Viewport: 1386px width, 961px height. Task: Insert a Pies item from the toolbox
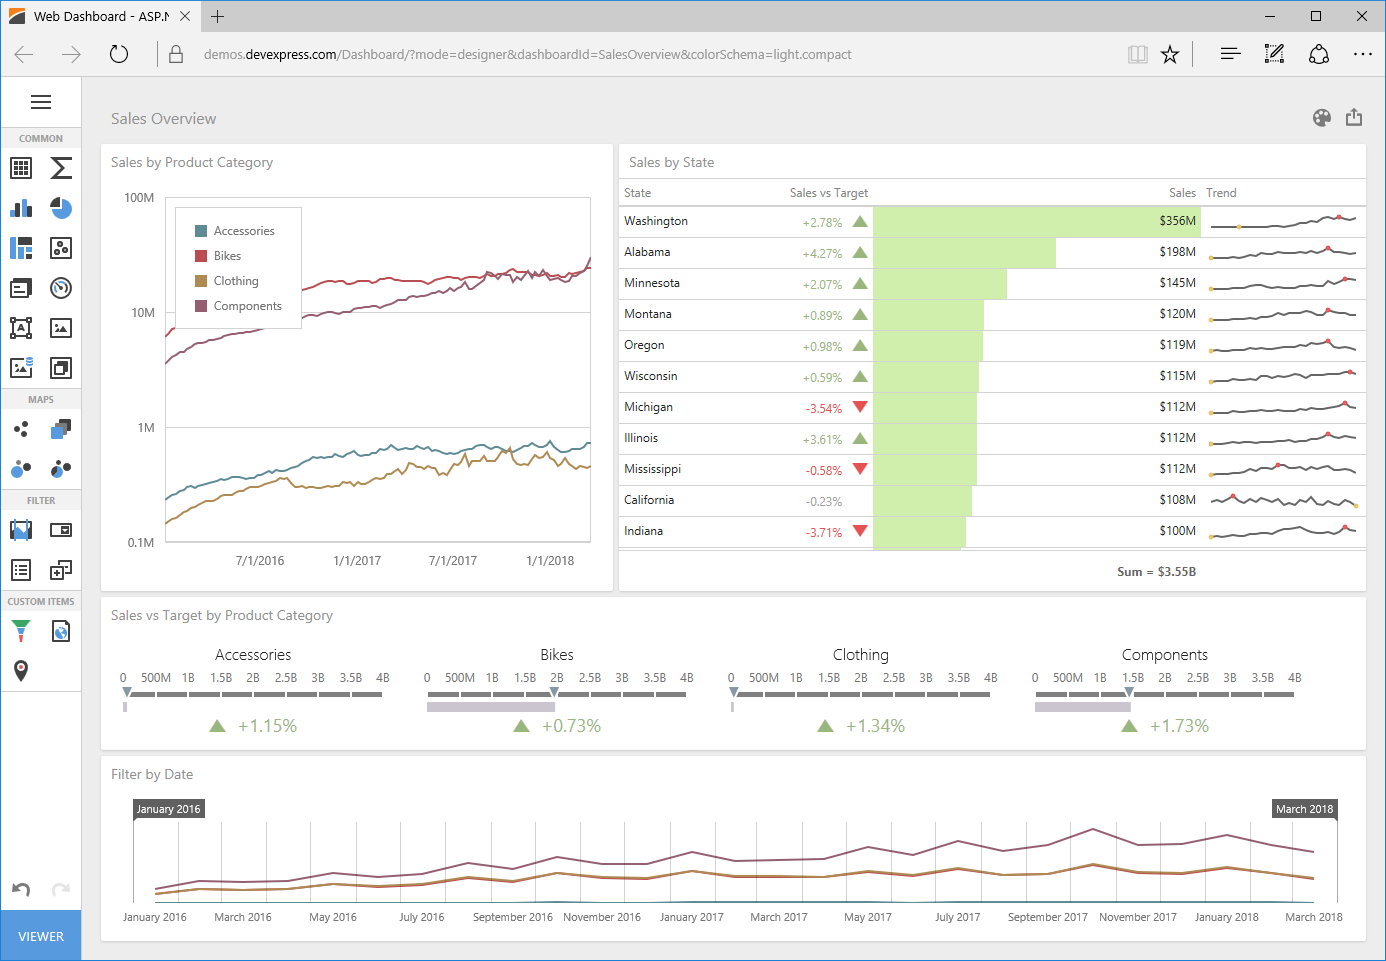coord(61,208)
